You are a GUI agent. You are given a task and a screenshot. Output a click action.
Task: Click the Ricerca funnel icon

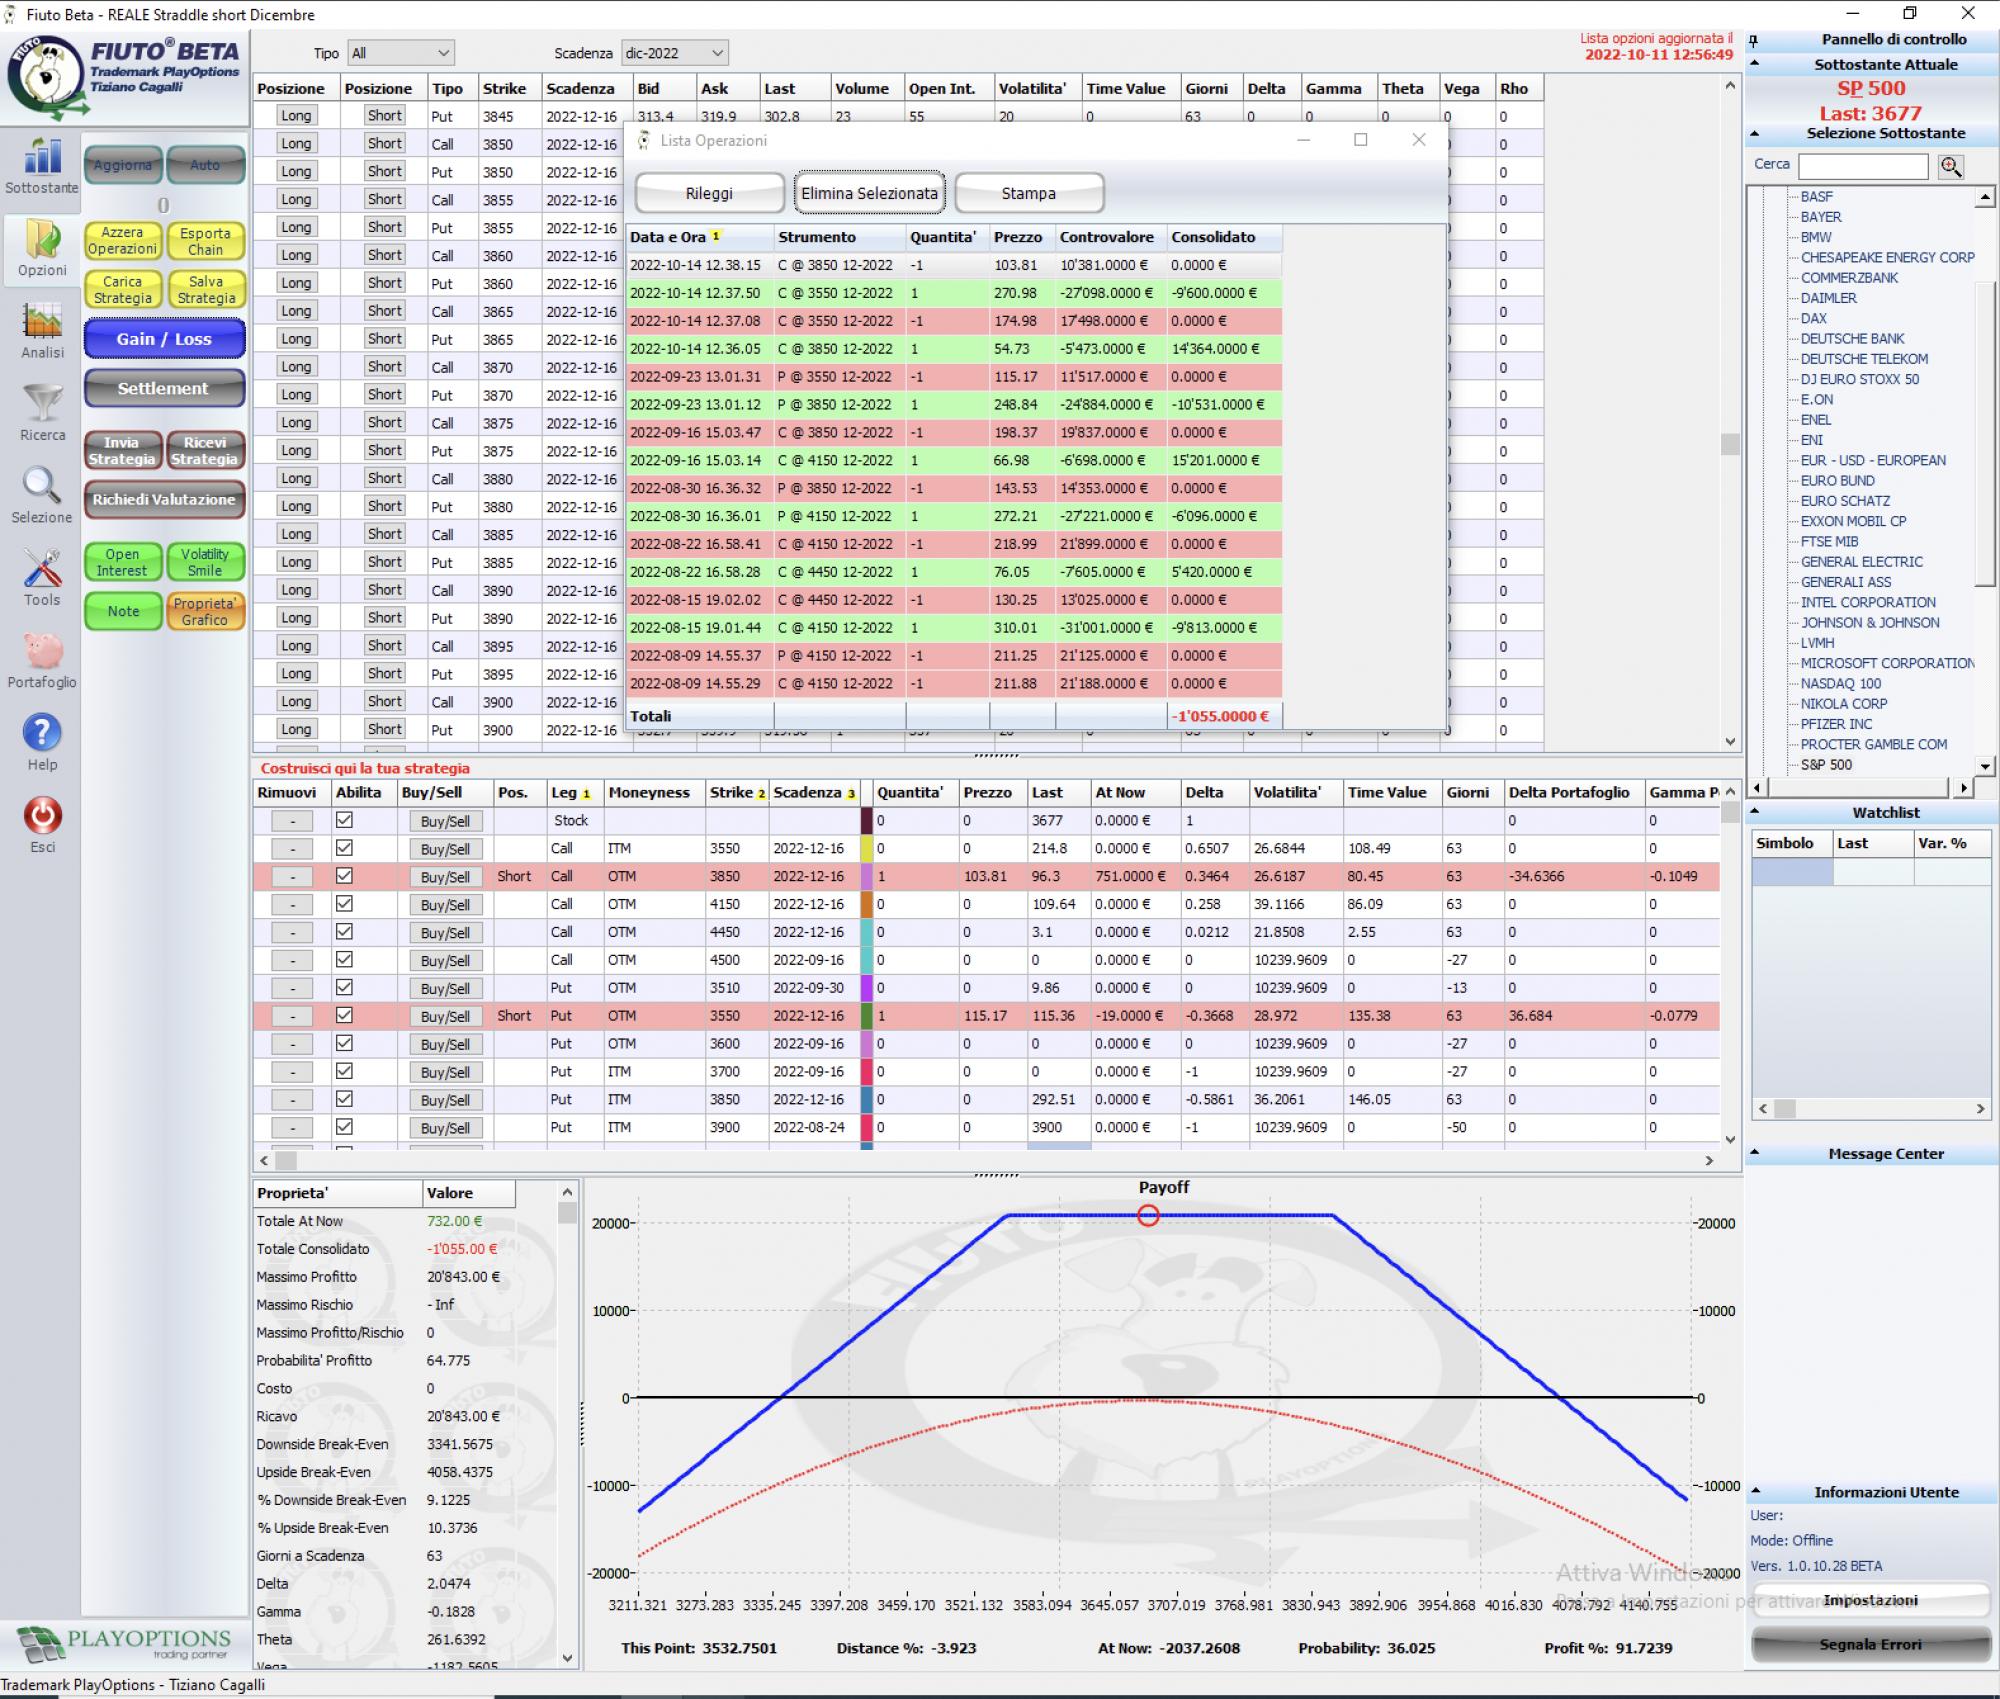(42, 404)
